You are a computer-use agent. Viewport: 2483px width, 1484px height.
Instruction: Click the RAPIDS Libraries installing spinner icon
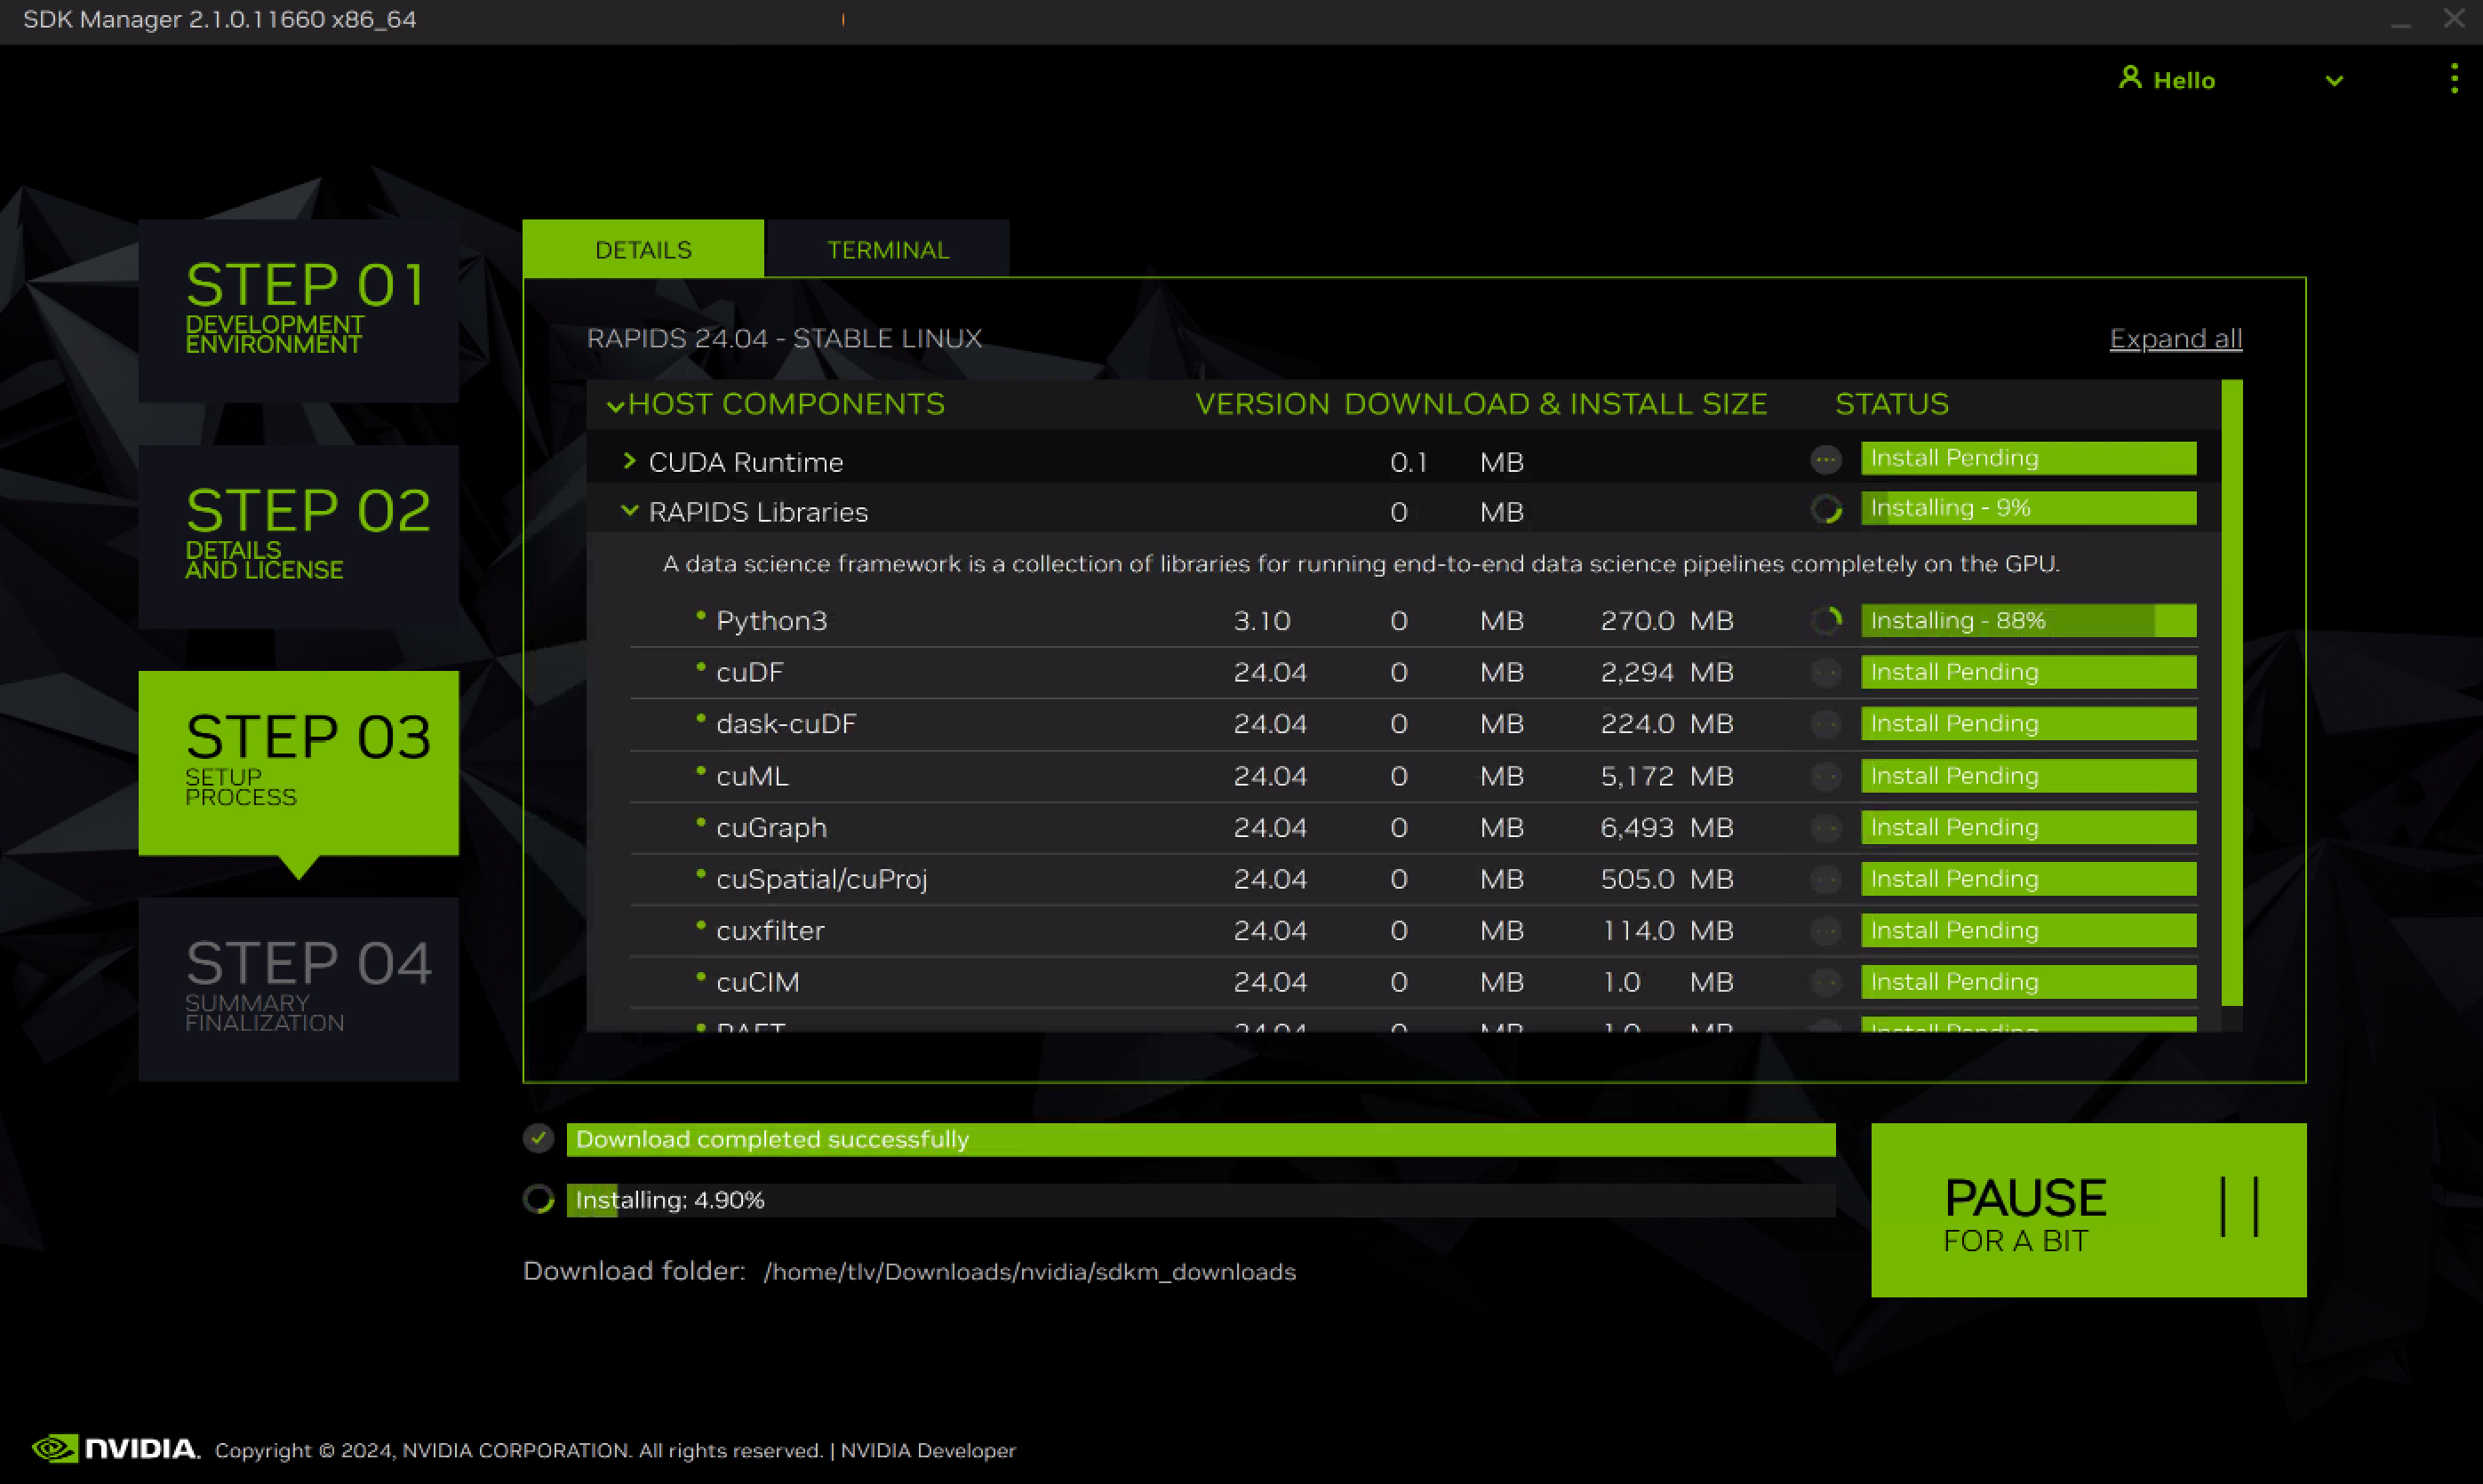(x=1825, y=509)
